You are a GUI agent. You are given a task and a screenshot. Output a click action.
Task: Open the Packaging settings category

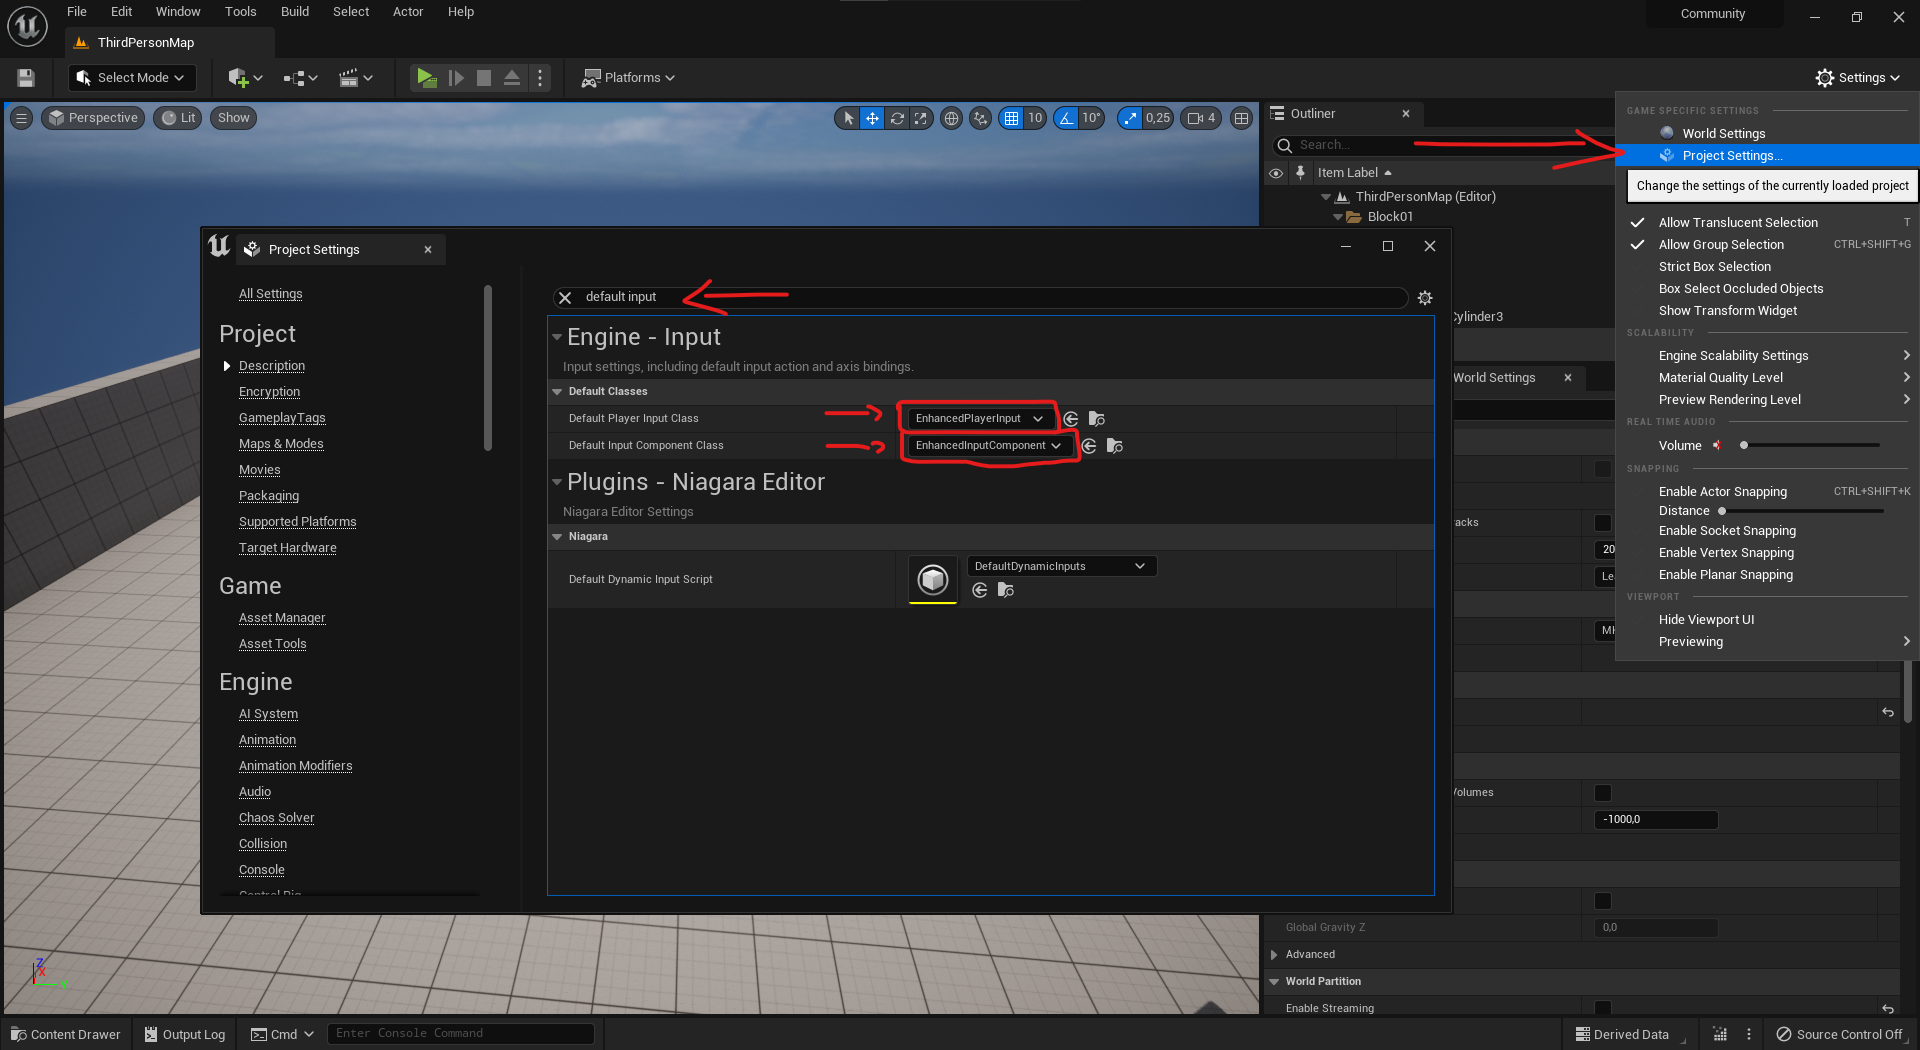point(269,496)
